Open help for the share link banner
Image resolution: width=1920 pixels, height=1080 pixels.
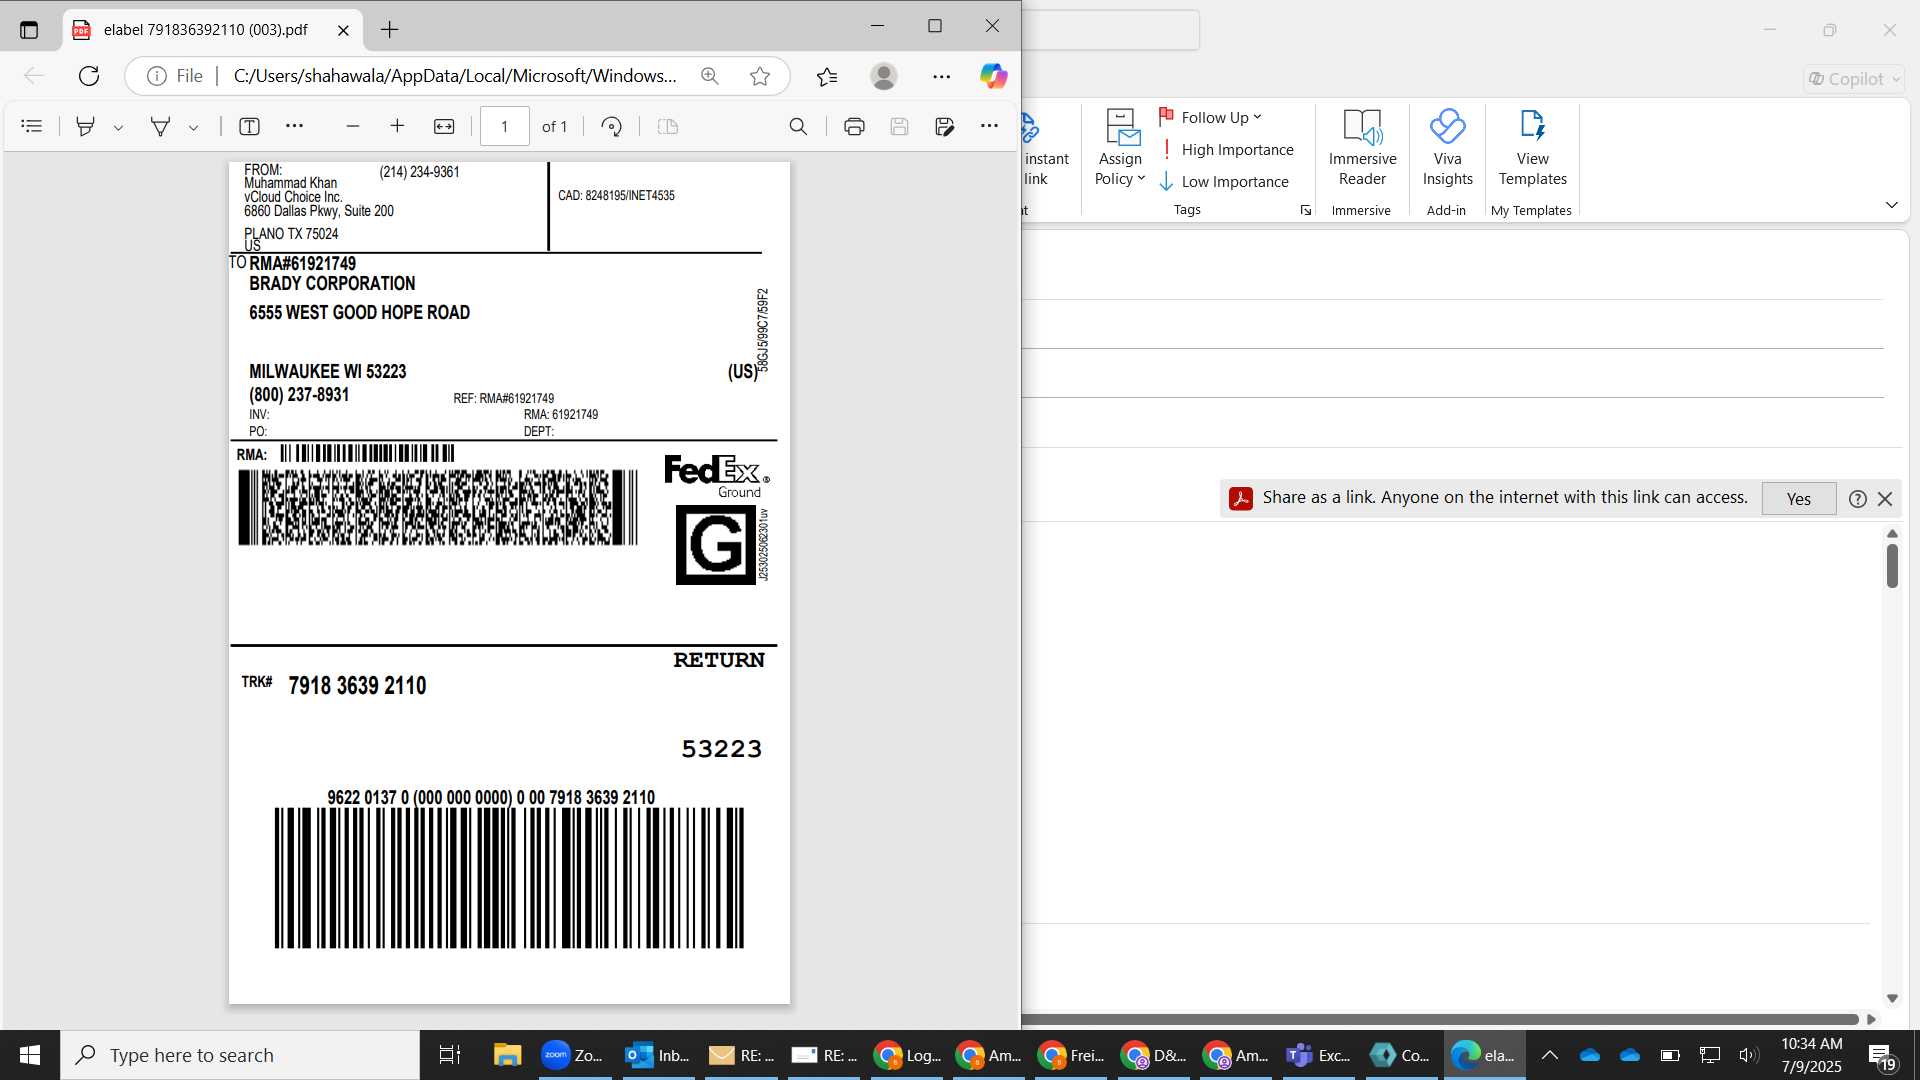pos(1857,498)
